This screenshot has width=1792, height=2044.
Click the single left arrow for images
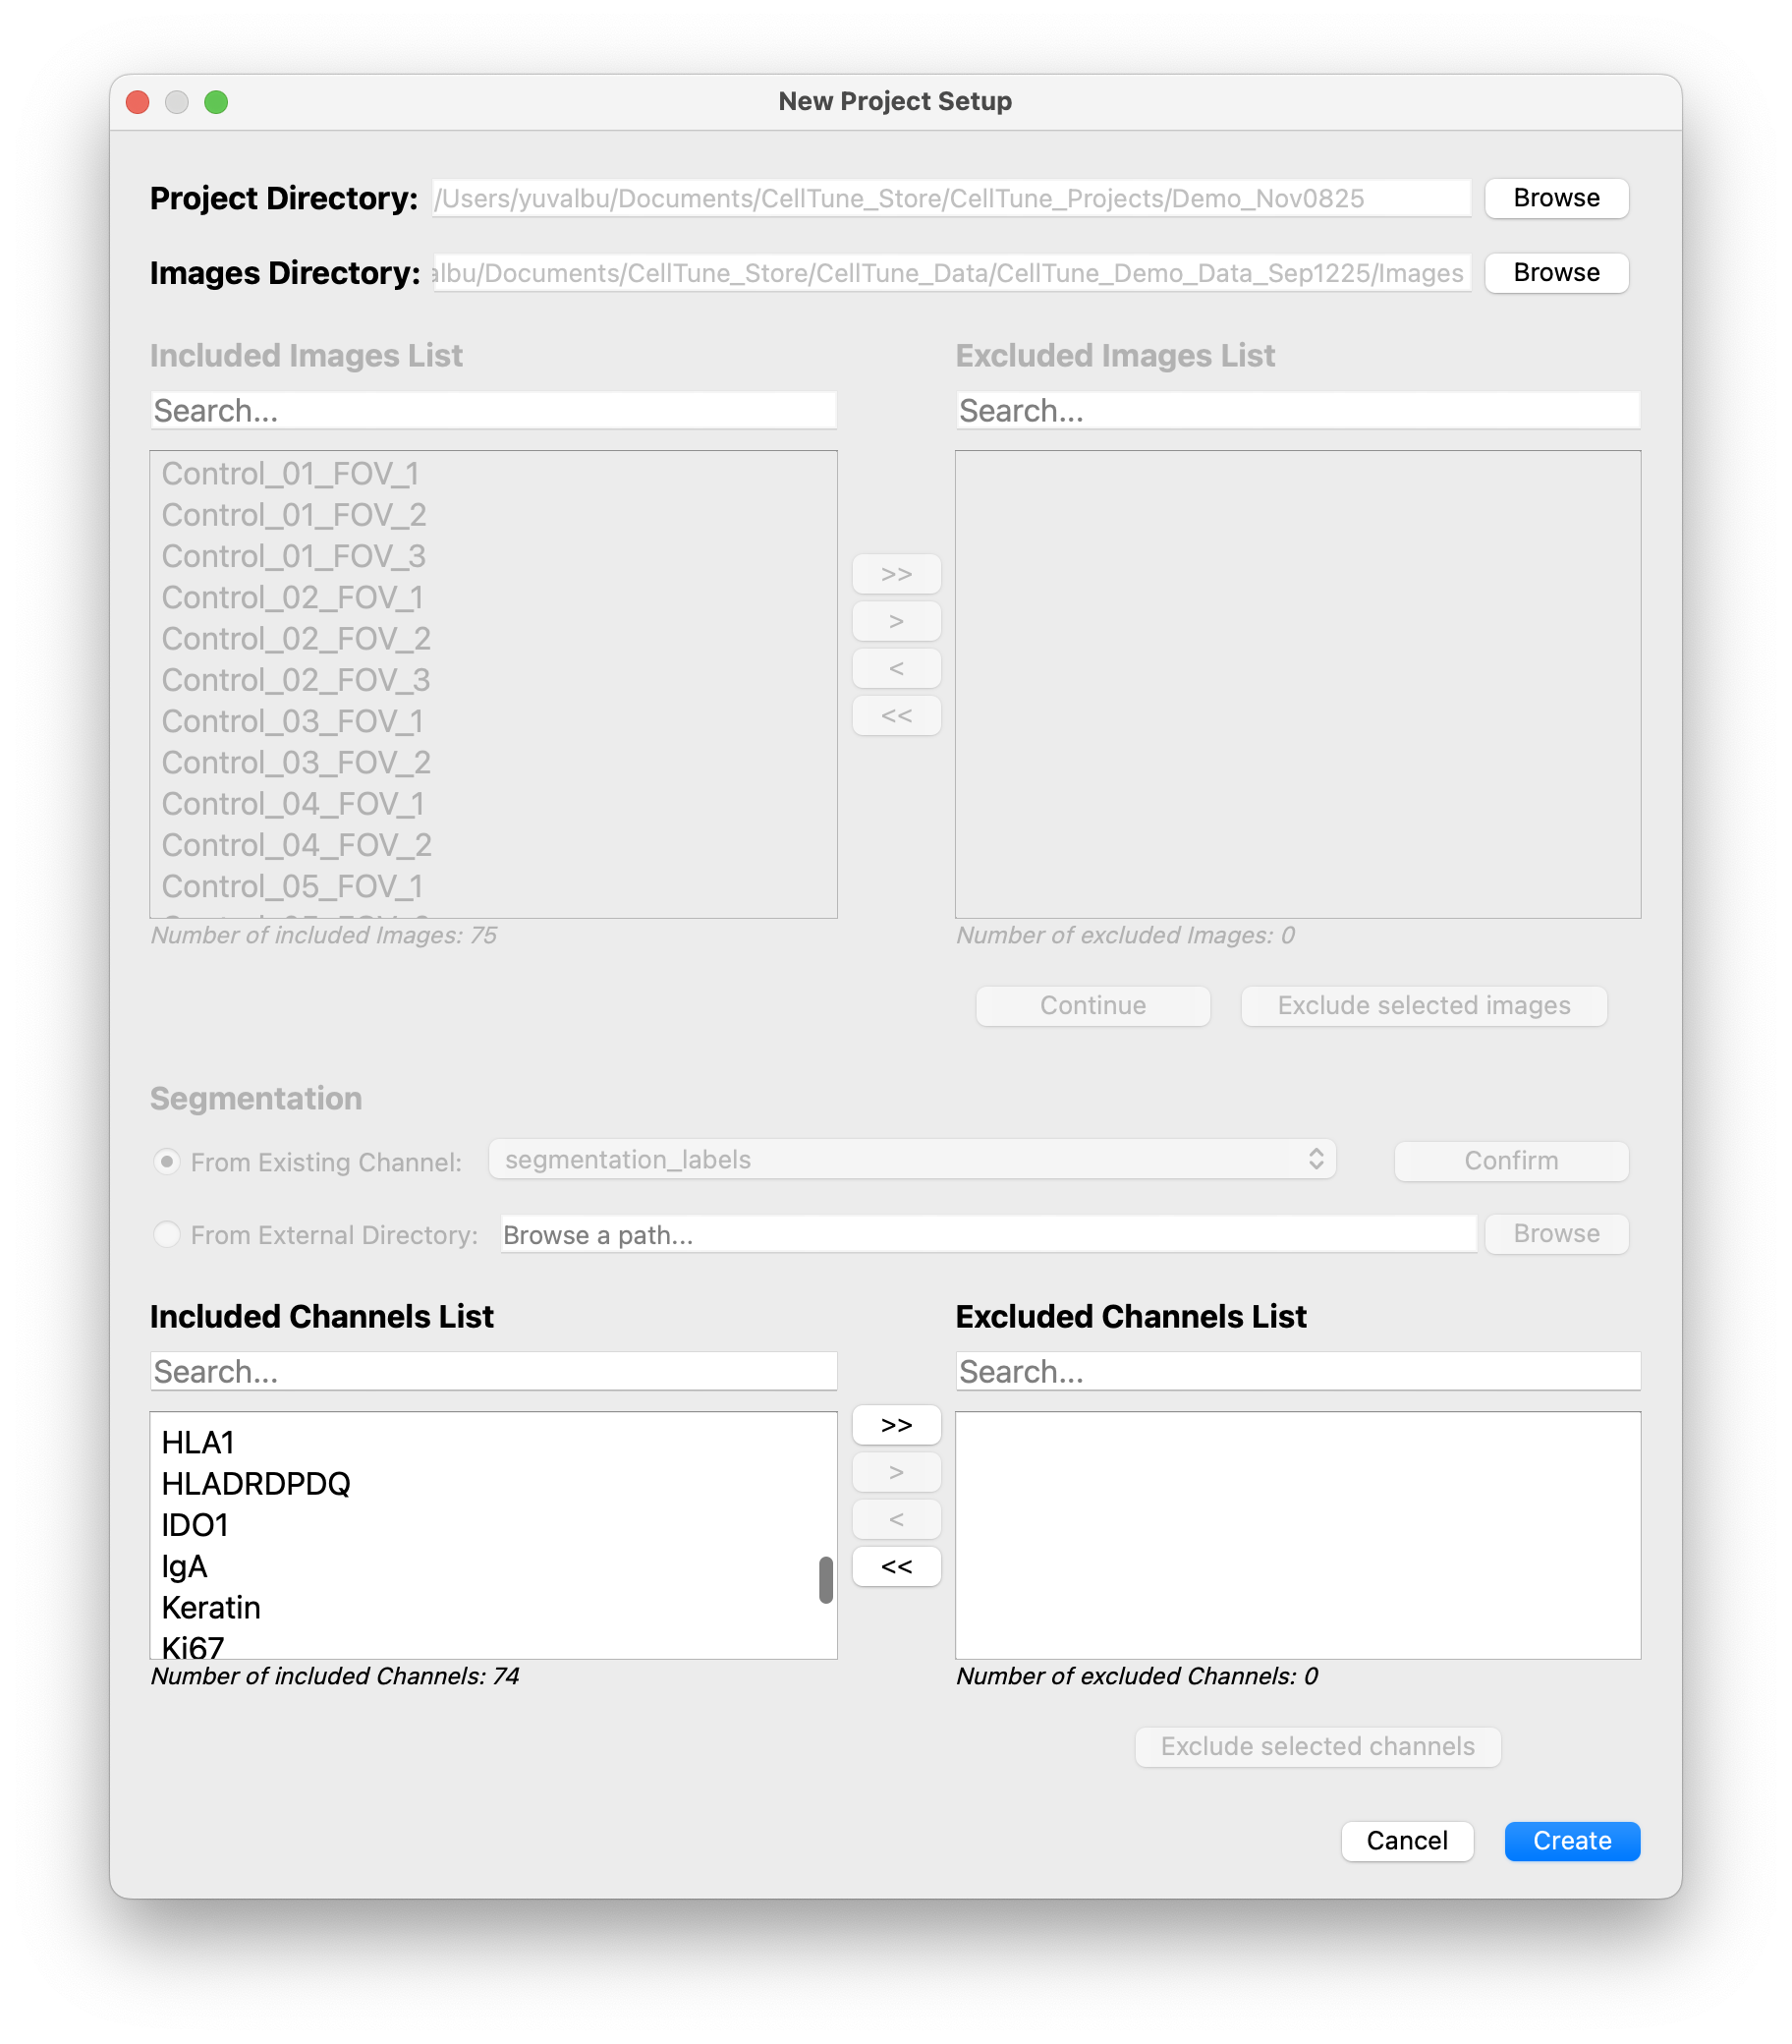(896, 667)
